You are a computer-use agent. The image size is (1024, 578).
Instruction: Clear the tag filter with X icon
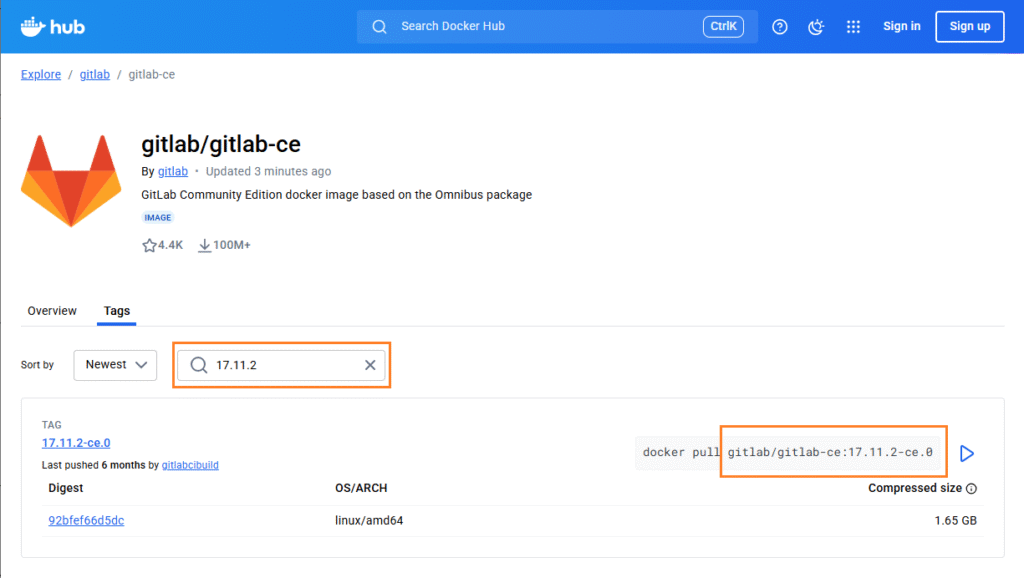pos(370,366)
